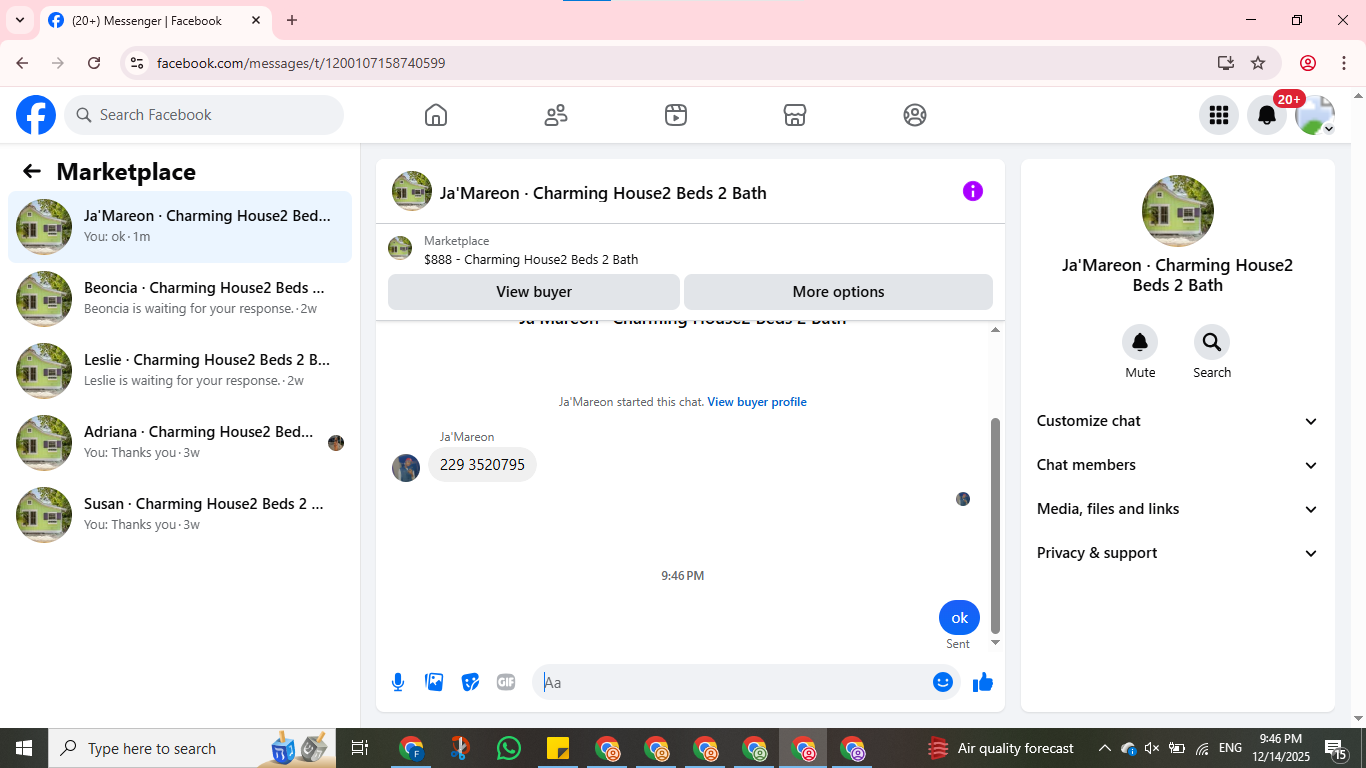This screenshot has height=768, width=1366.
Task: Expand Customize chat section
Action: coord(1177,421)
